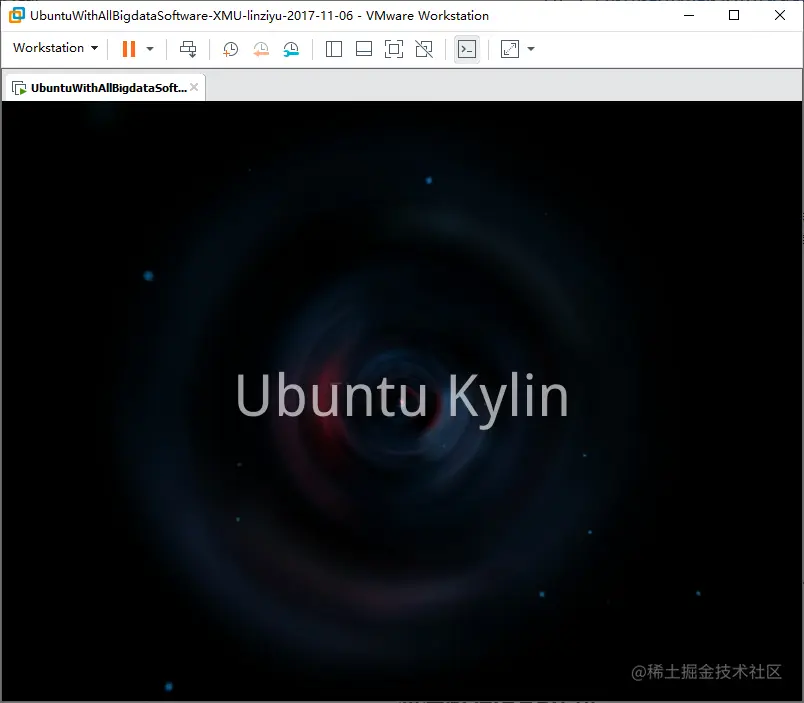Minimize the VMware Workstation window
The image size is (804, 703).
pos(689,15)
